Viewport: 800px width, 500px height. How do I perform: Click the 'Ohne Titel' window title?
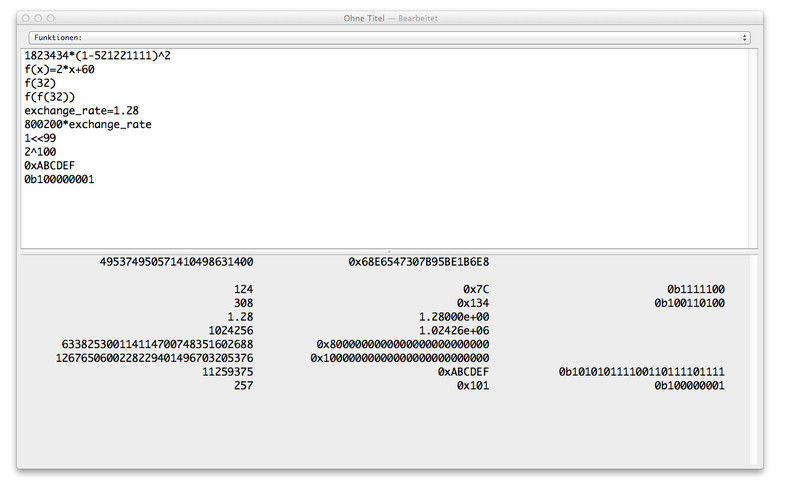pos(364,18)
